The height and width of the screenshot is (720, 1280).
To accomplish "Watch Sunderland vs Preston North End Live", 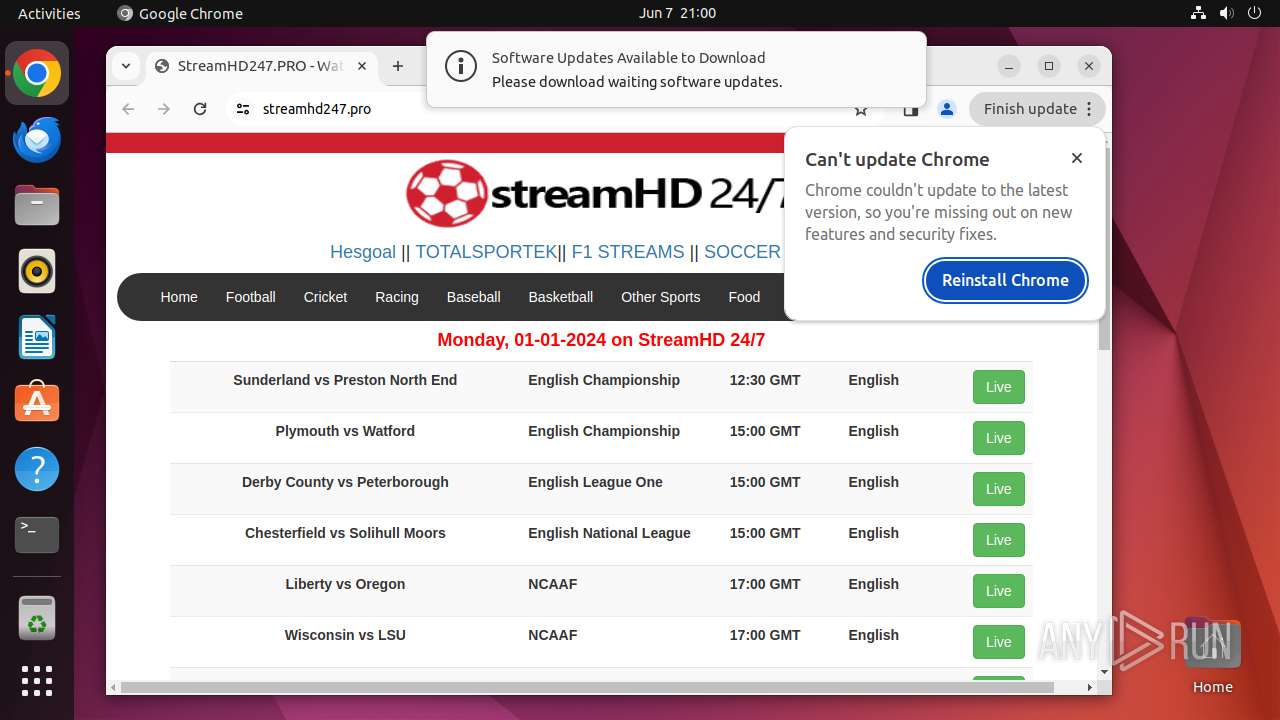I will (999, 387).
